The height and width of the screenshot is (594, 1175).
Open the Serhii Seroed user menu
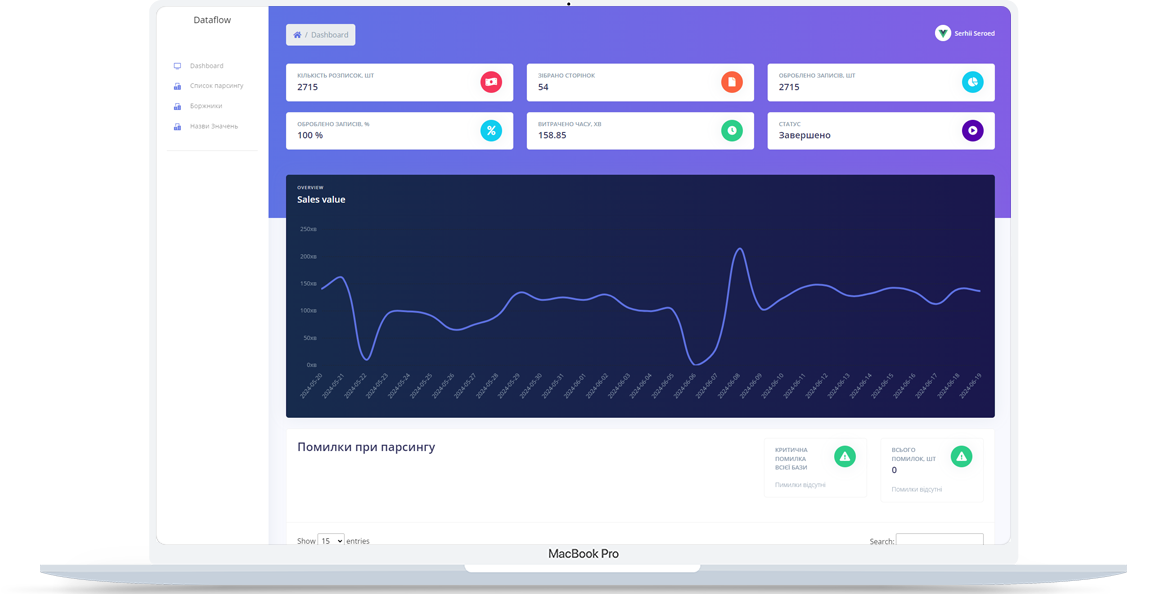(965, 33)
